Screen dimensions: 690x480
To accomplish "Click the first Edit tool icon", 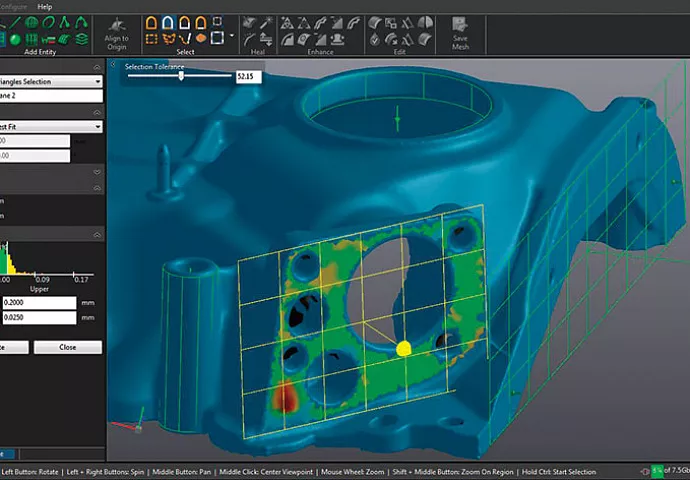I will tap(374, 22).
